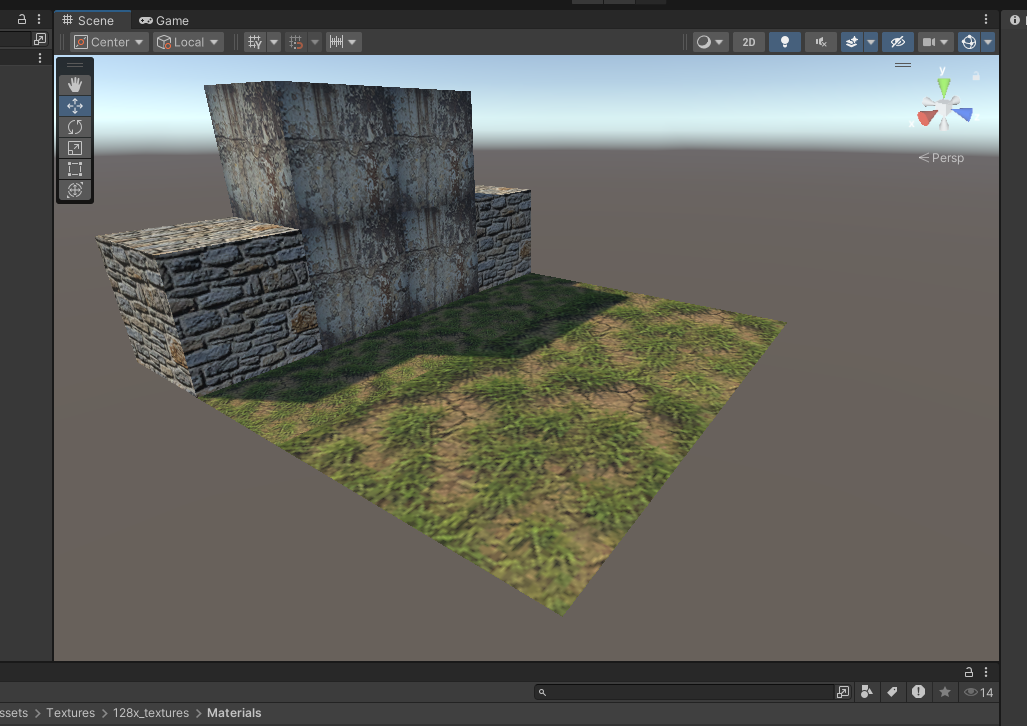Select the Rect tool
This screenshot has height=726, width=1027.
click(x=75, y=169)
